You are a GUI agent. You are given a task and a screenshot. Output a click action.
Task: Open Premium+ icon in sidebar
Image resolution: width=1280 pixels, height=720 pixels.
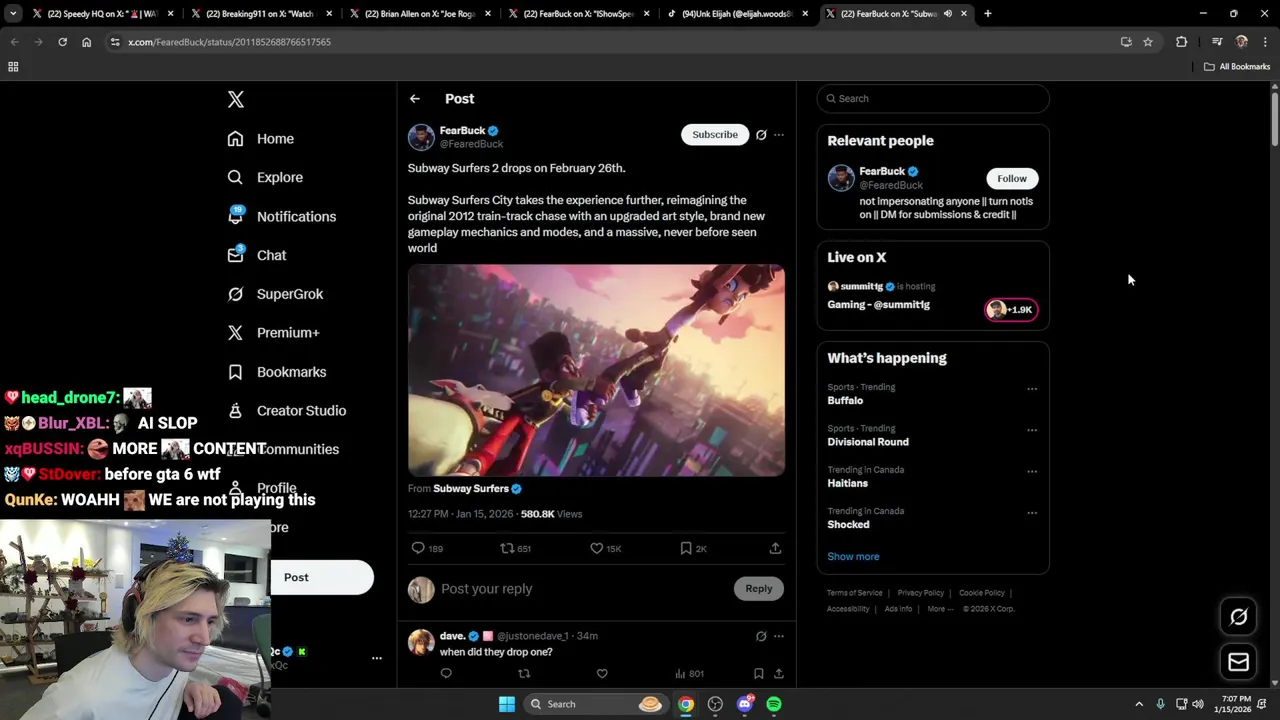click(235, 333)
